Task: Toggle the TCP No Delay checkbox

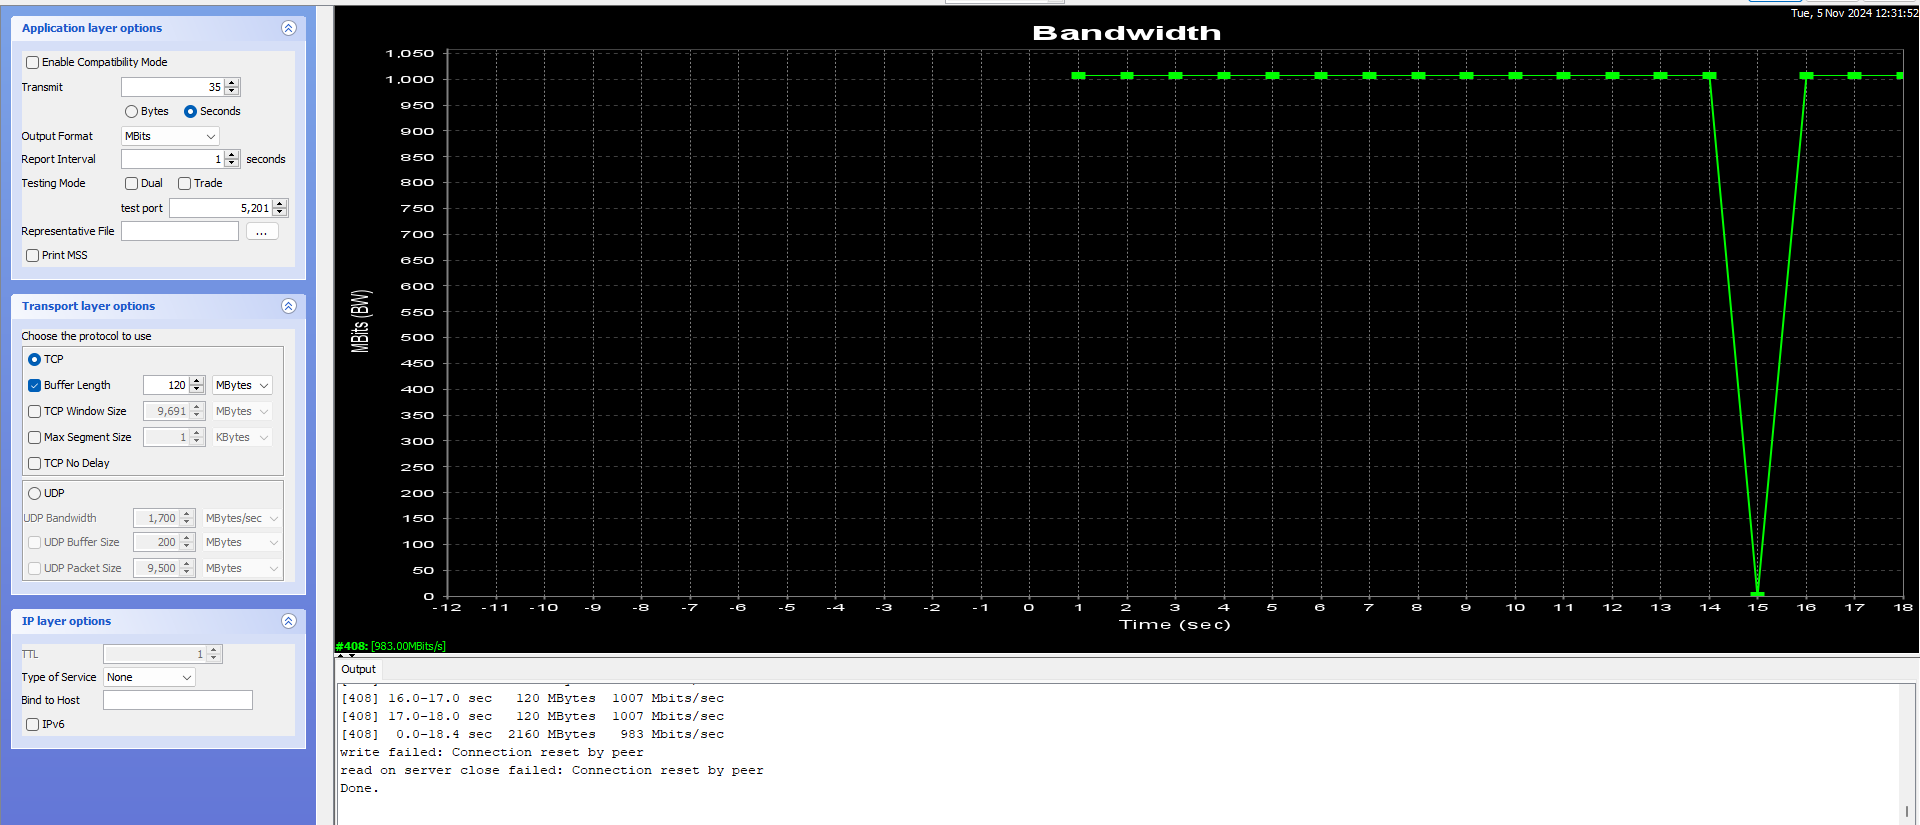Action: tap(34, 463)
